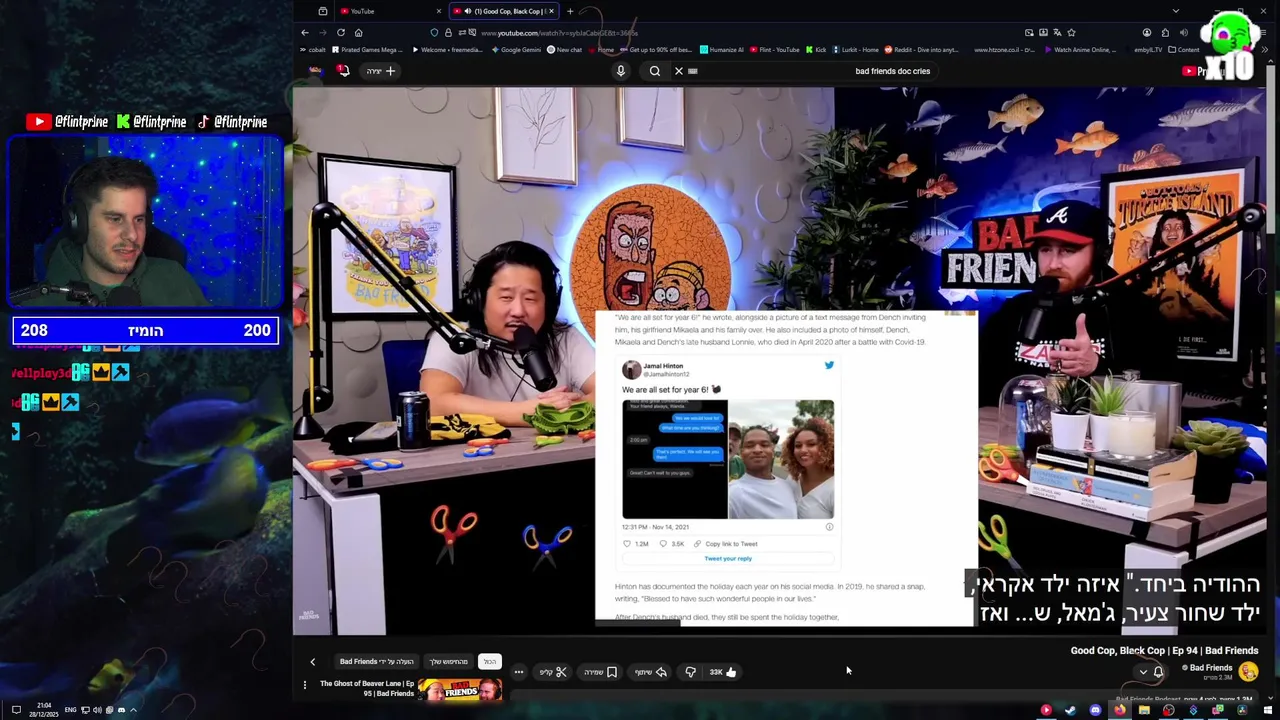The height and width of the screenshot is (720, 1280).
Task: Expand hidden system tray icons
Action: 133,710
